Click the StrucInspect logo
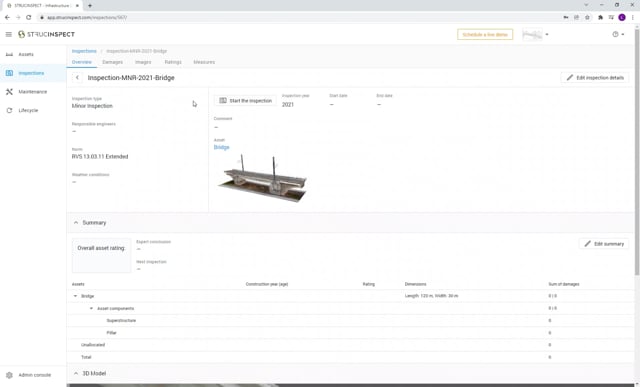The width and height of the screenshot is (640, 387). point(47,34)
